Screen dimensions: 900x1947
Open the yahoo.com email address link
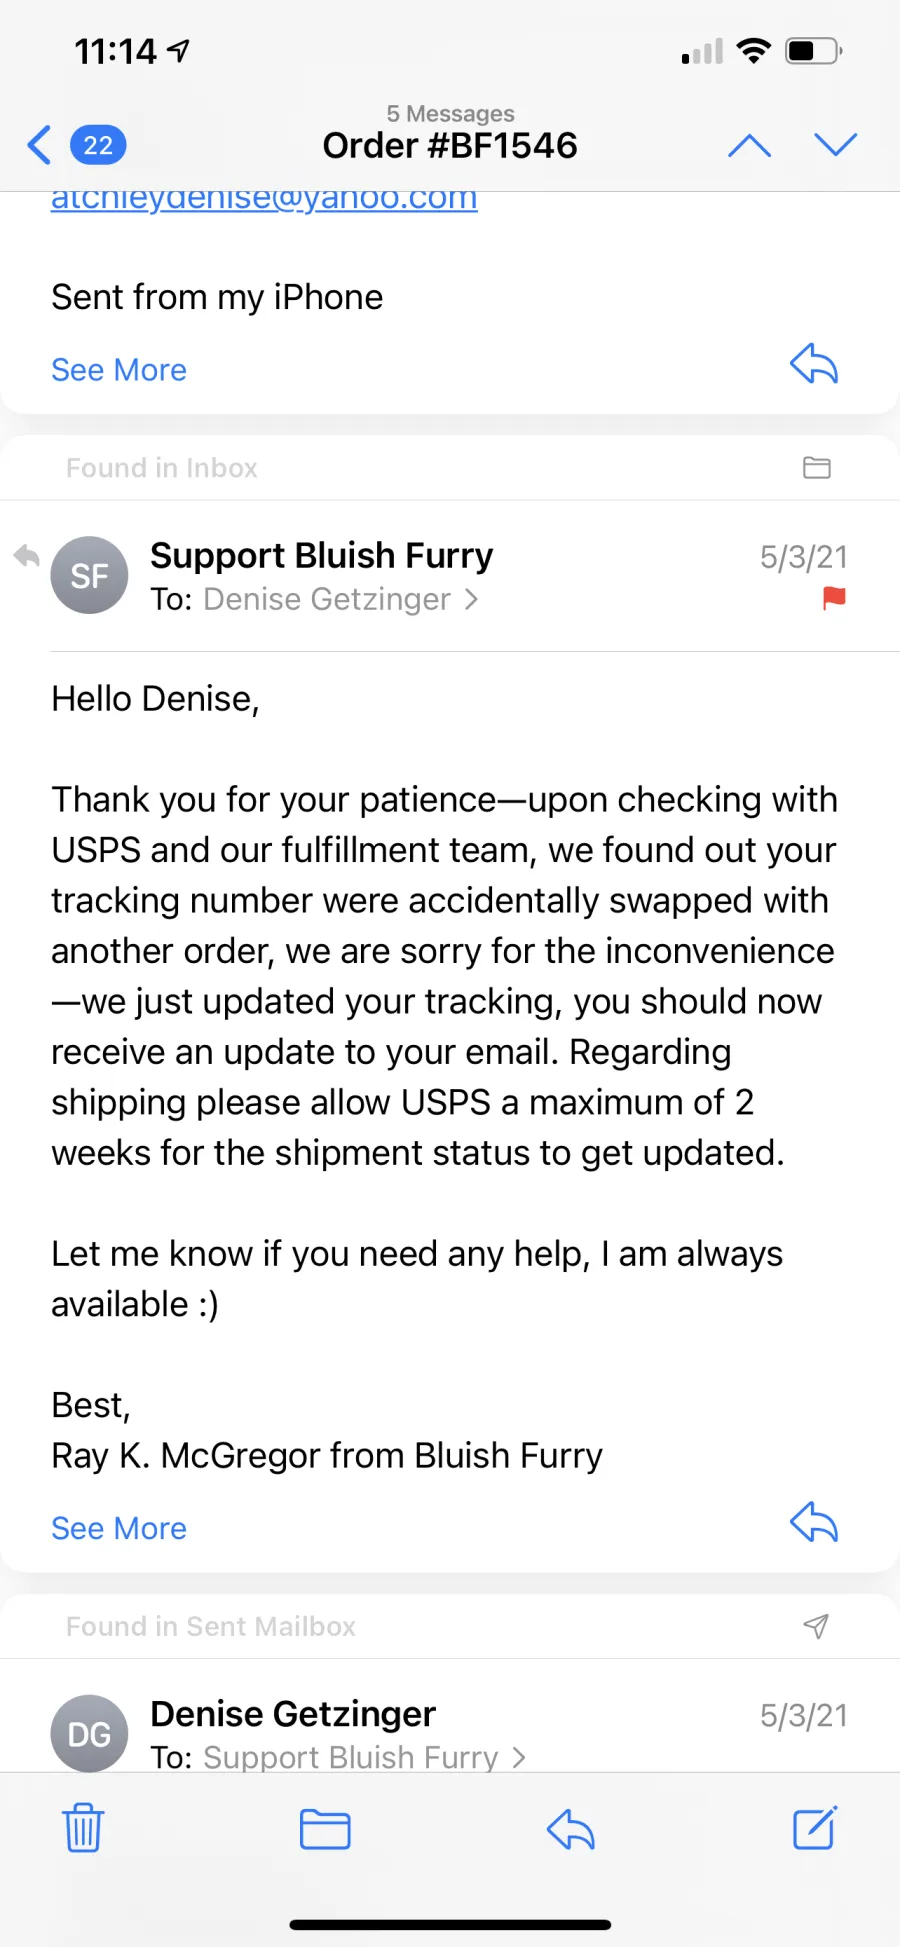pos(264,199)
